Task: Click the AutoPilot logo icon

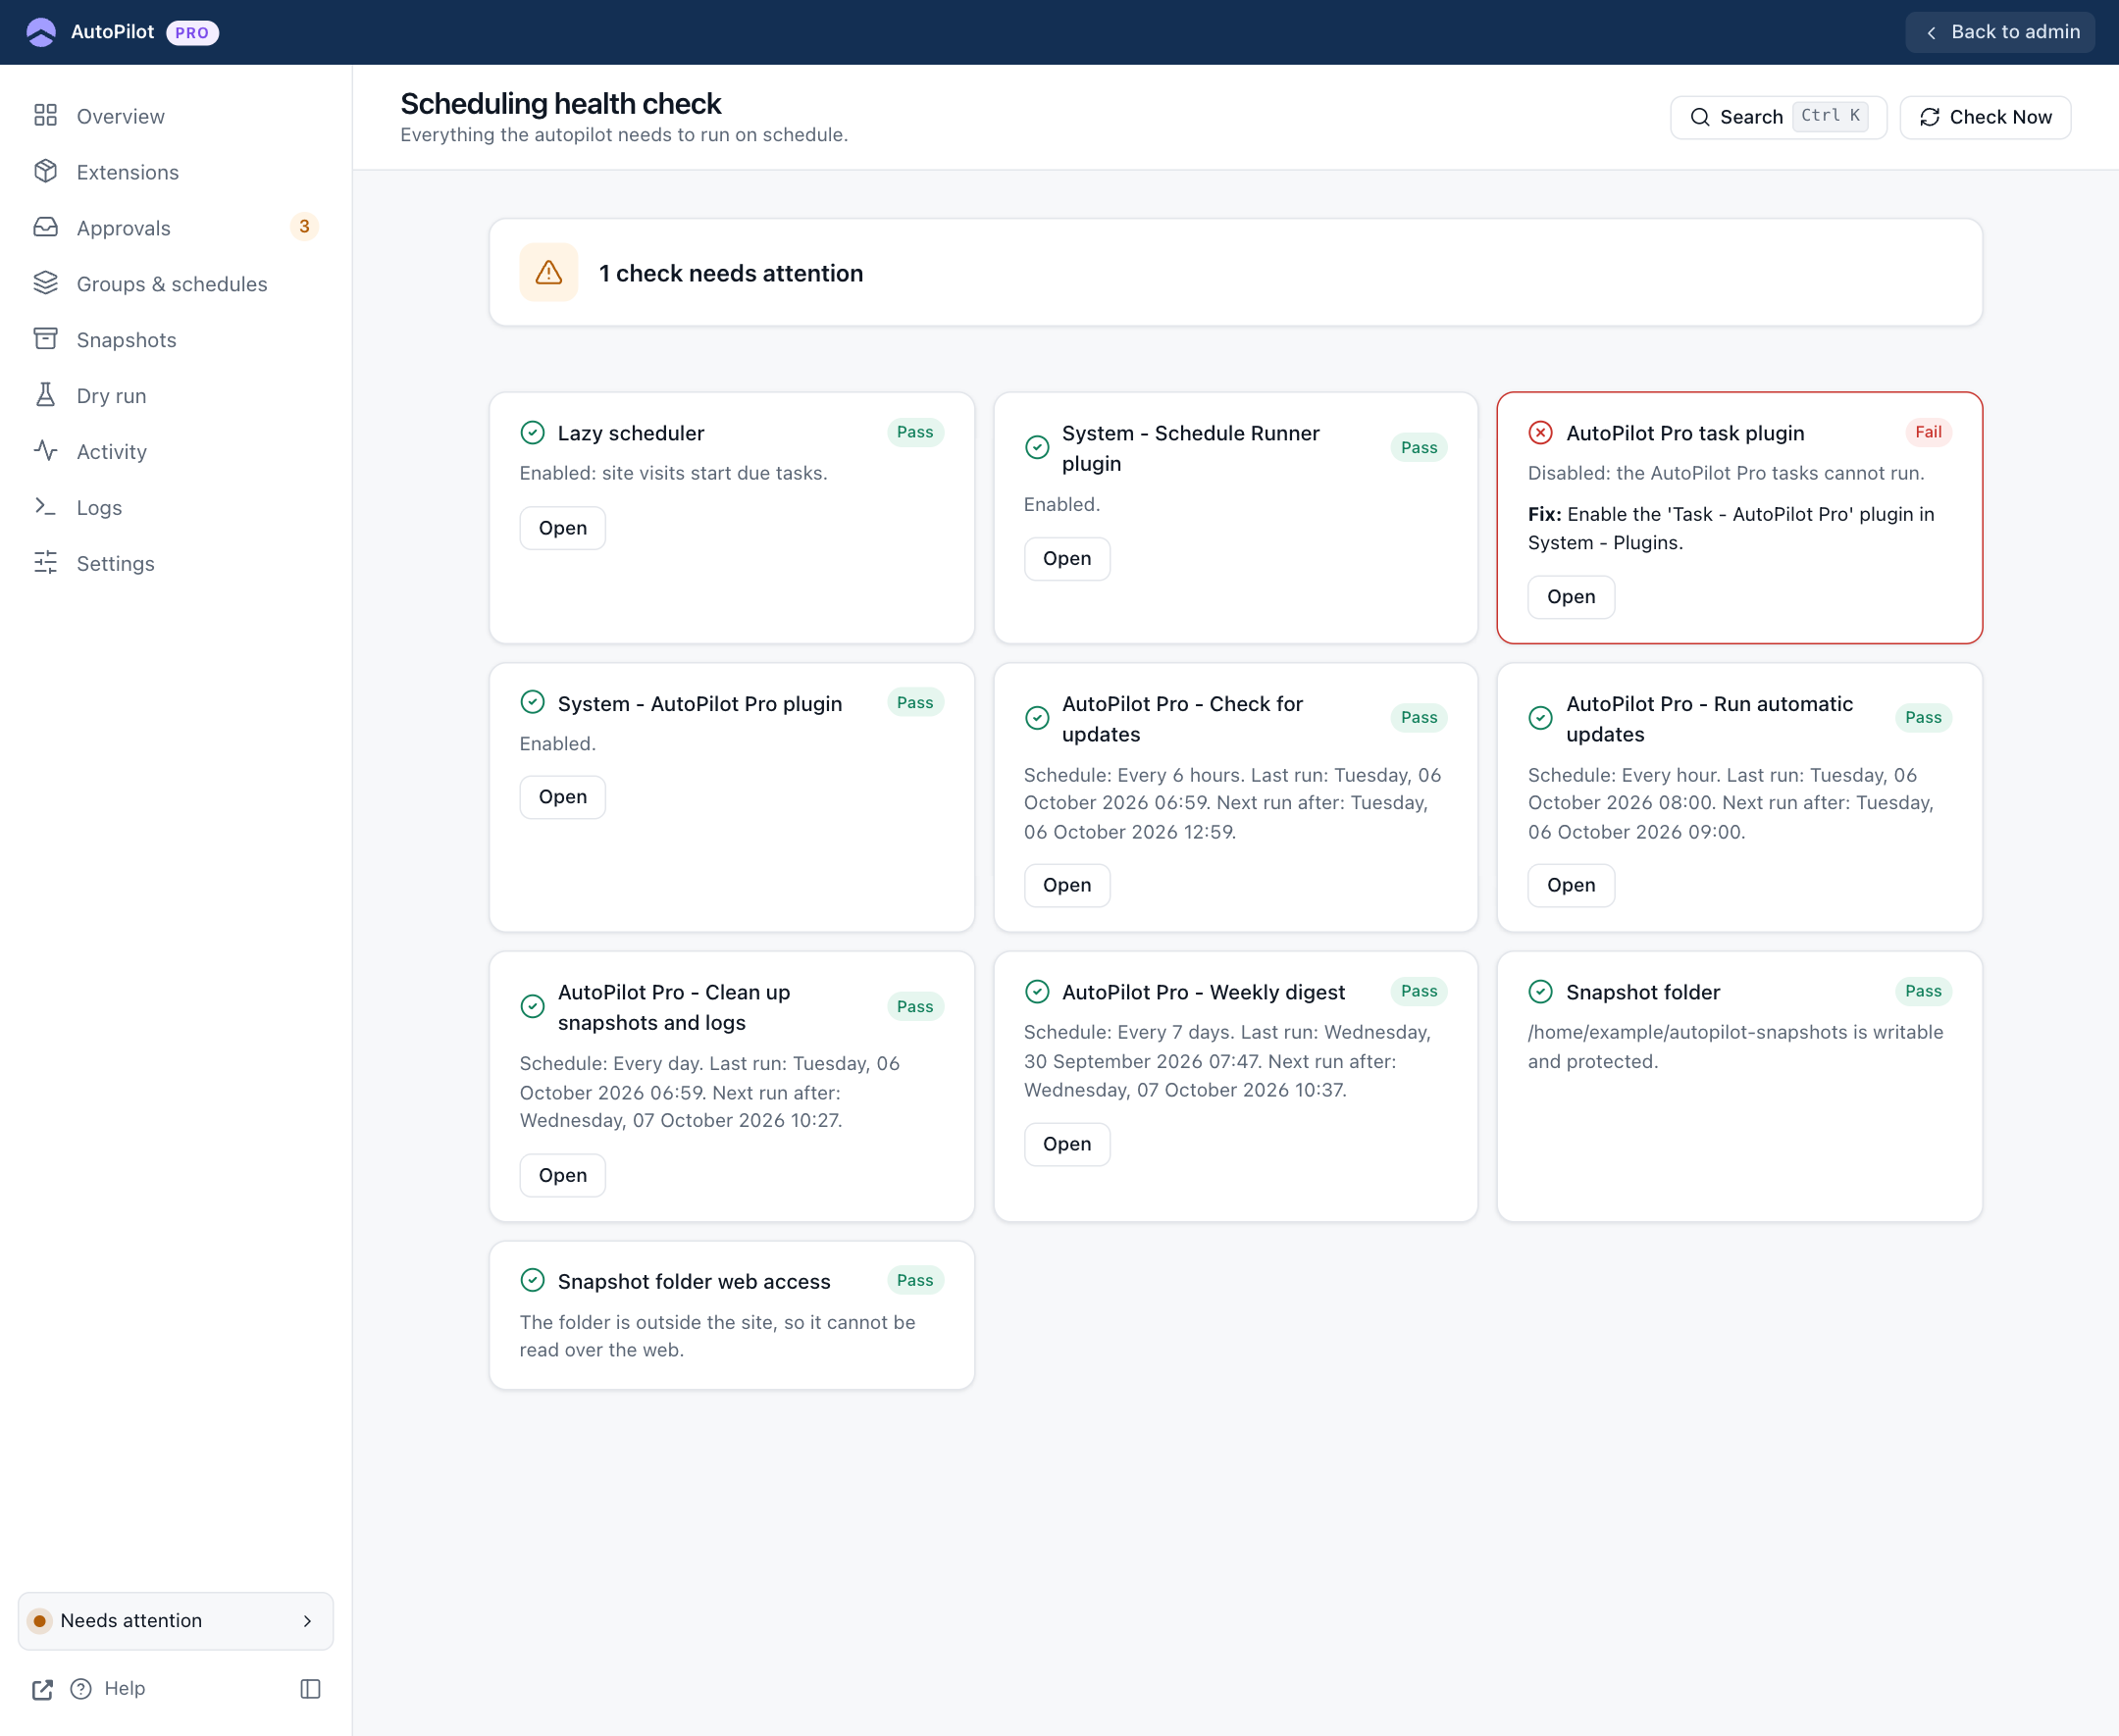Action: coord(41,32)
